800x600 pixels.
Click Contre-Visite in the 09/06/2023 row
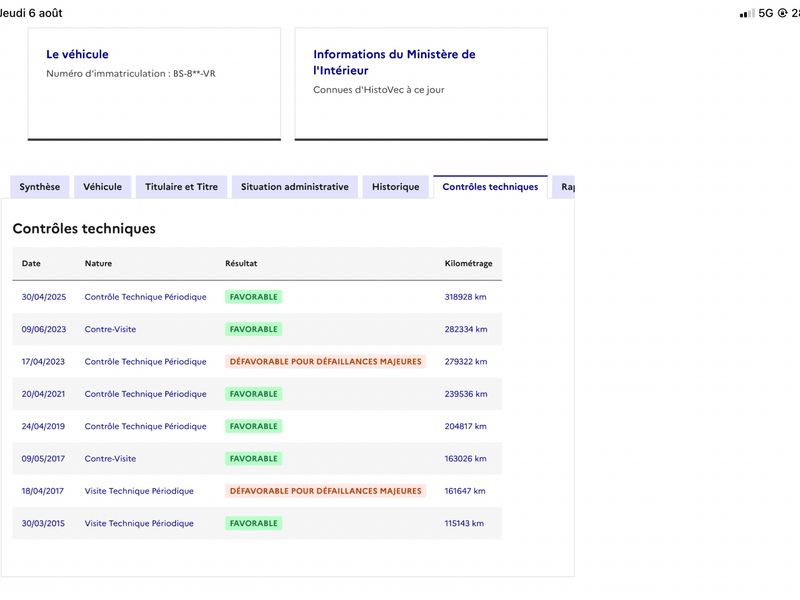pyautogui.click(x=110, y=329)
